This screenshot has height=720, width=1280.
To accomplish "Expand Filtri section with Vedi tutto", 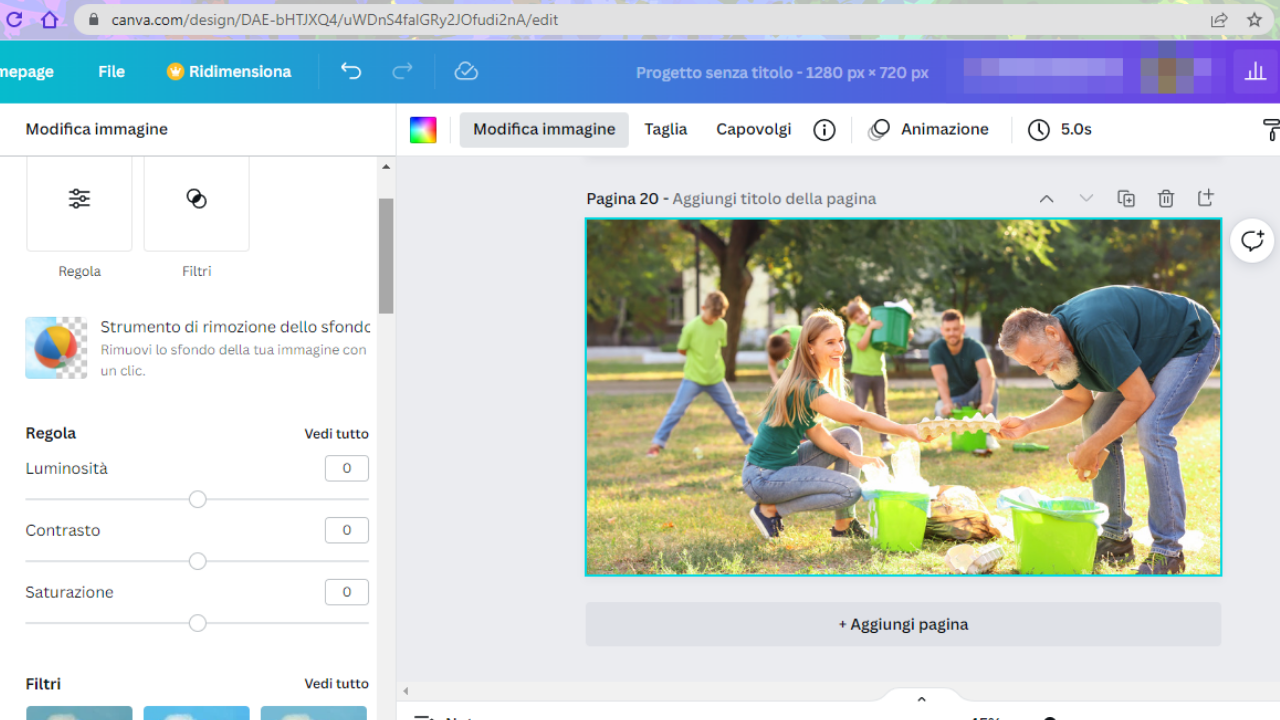I will coord(336,684).
